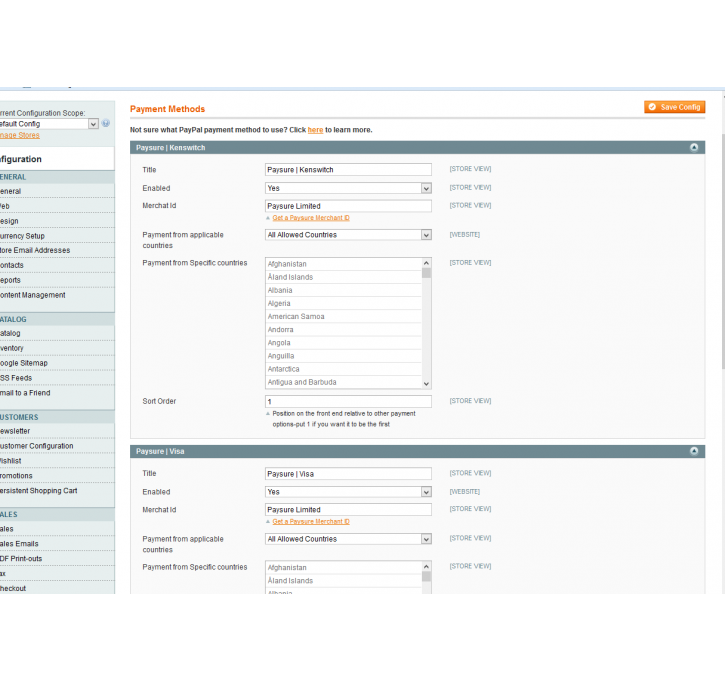Open the Reports configuration tab
The height and width of the screenshot is (680, 725).
[57, 280]
